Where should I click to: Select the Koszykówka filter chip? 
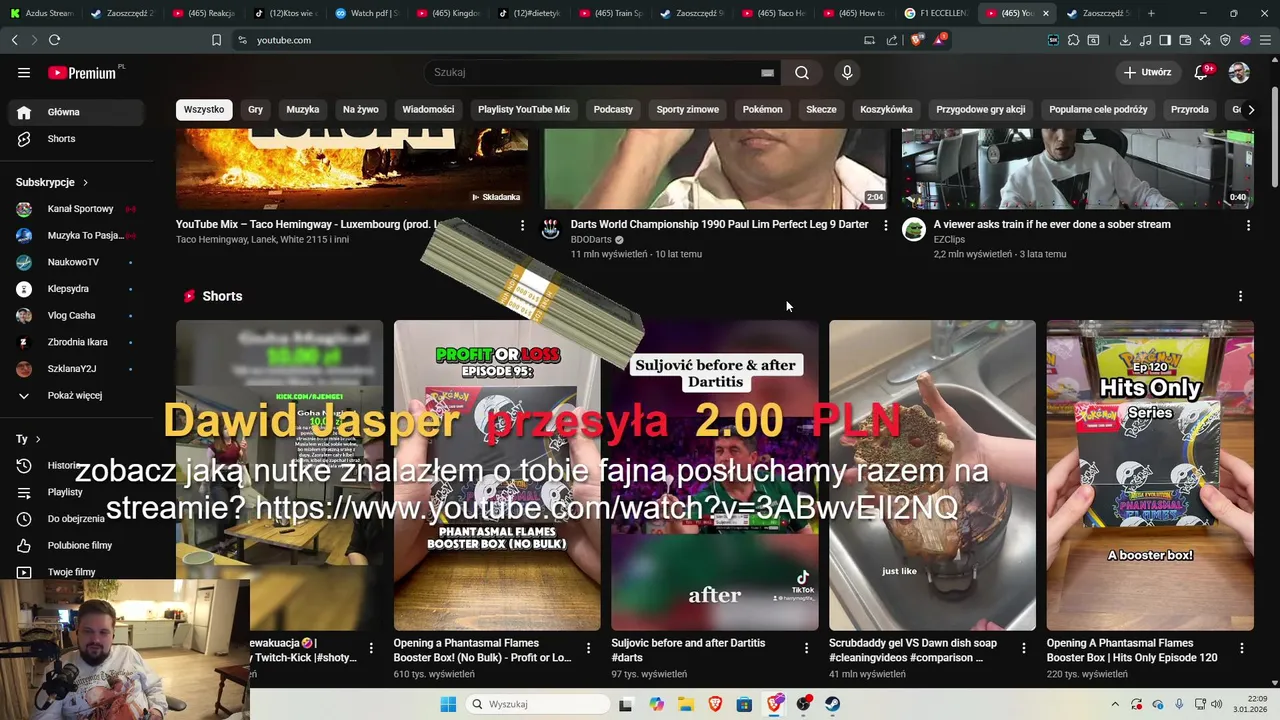886,109
